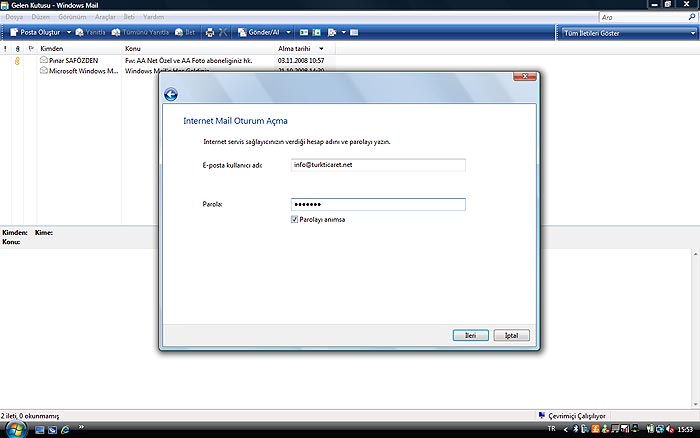
Task: Select the message from Pınar SAFÖZDEN
Action: pos(167,60)
